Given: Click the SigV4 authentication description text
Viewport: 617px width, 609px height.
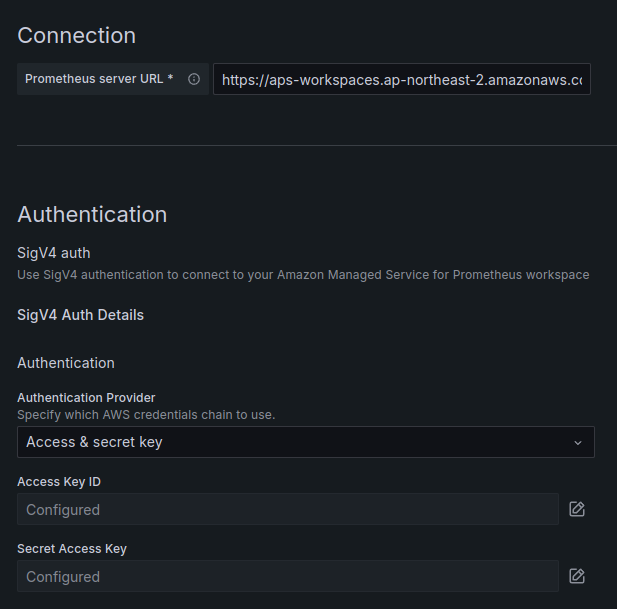Looking at the screenshot, I should tap(303, 275).
